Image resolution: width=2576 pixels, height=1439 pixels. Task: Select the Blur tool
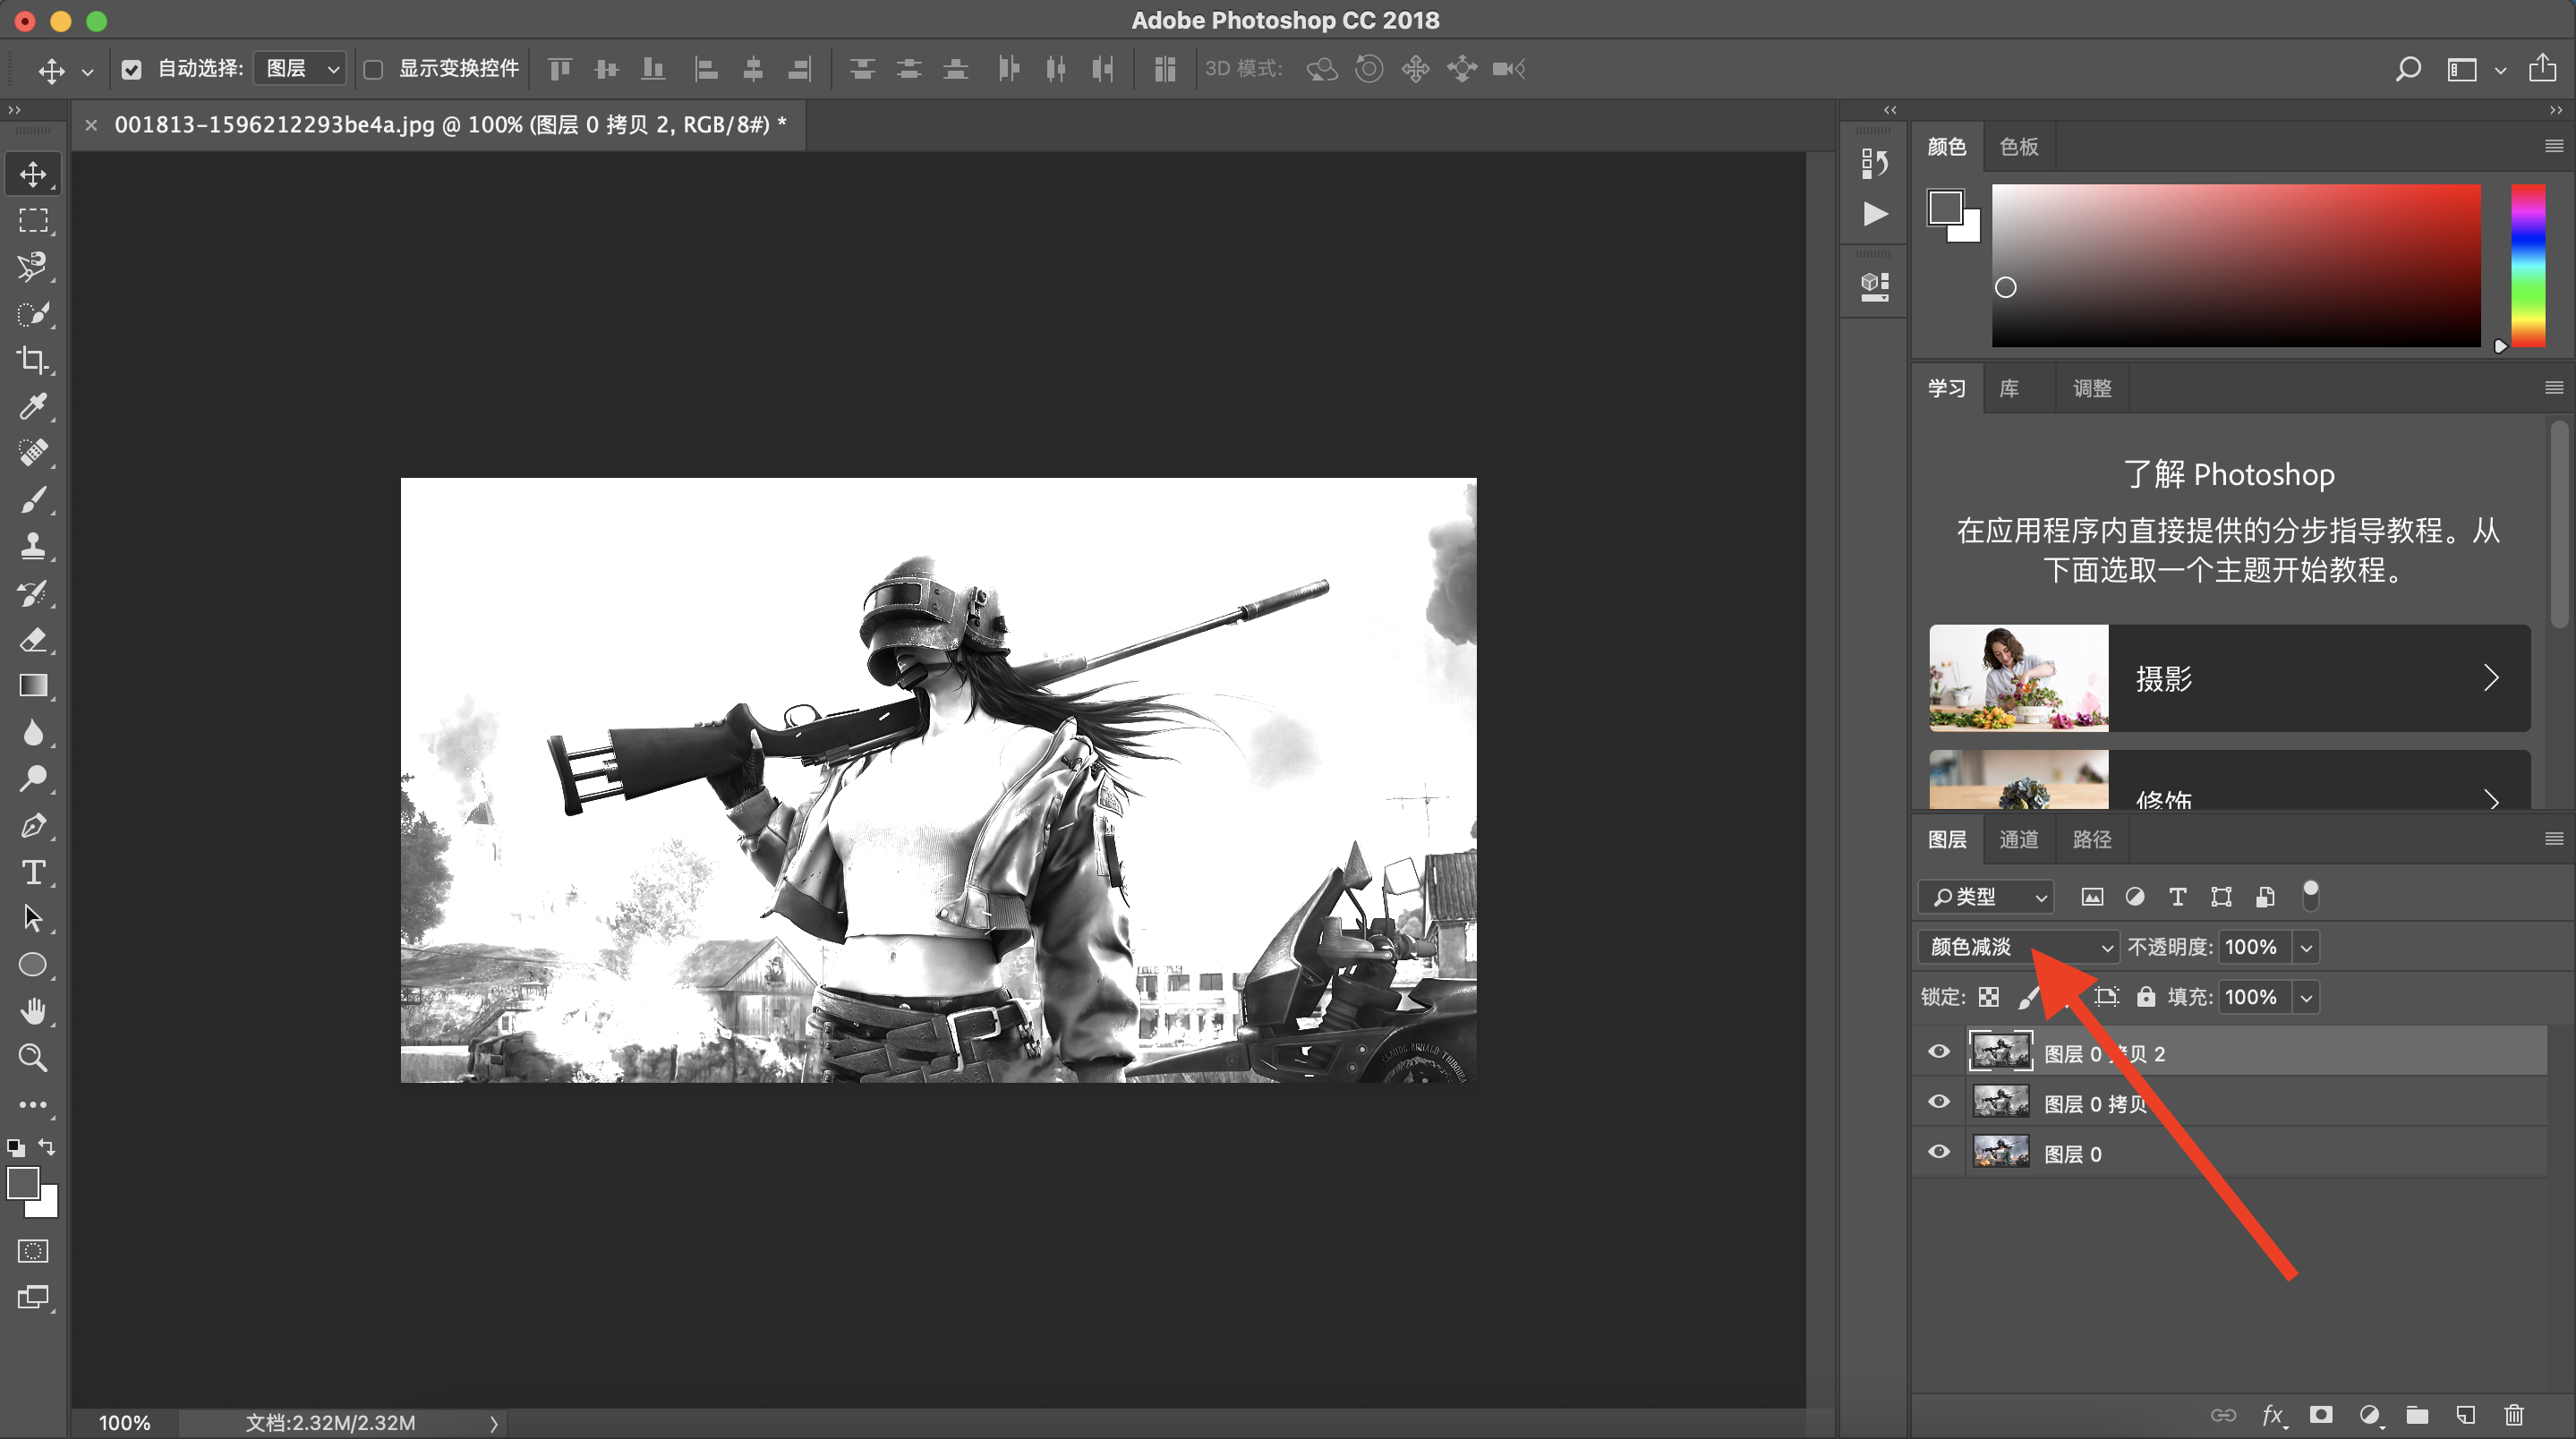coord(33,733)
